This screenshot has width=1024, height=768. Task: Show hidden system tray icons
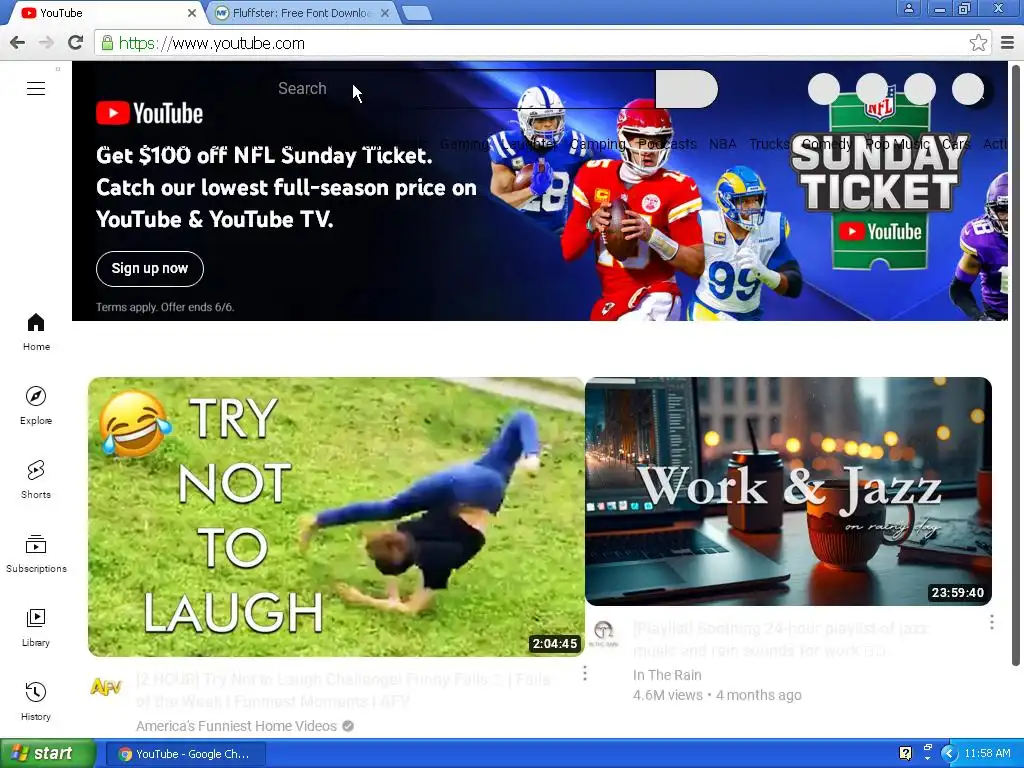[948, 753]
